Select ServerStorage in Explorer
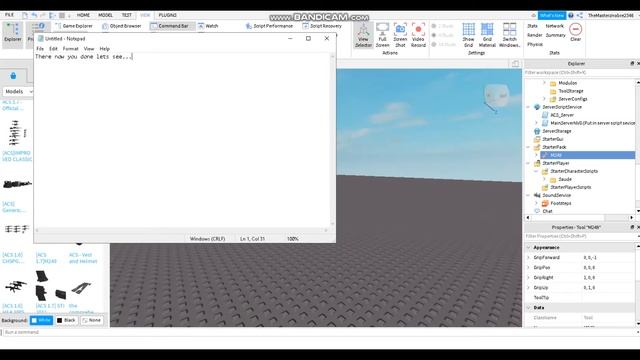This screenshot has width=640, height=360. point(556,131)
